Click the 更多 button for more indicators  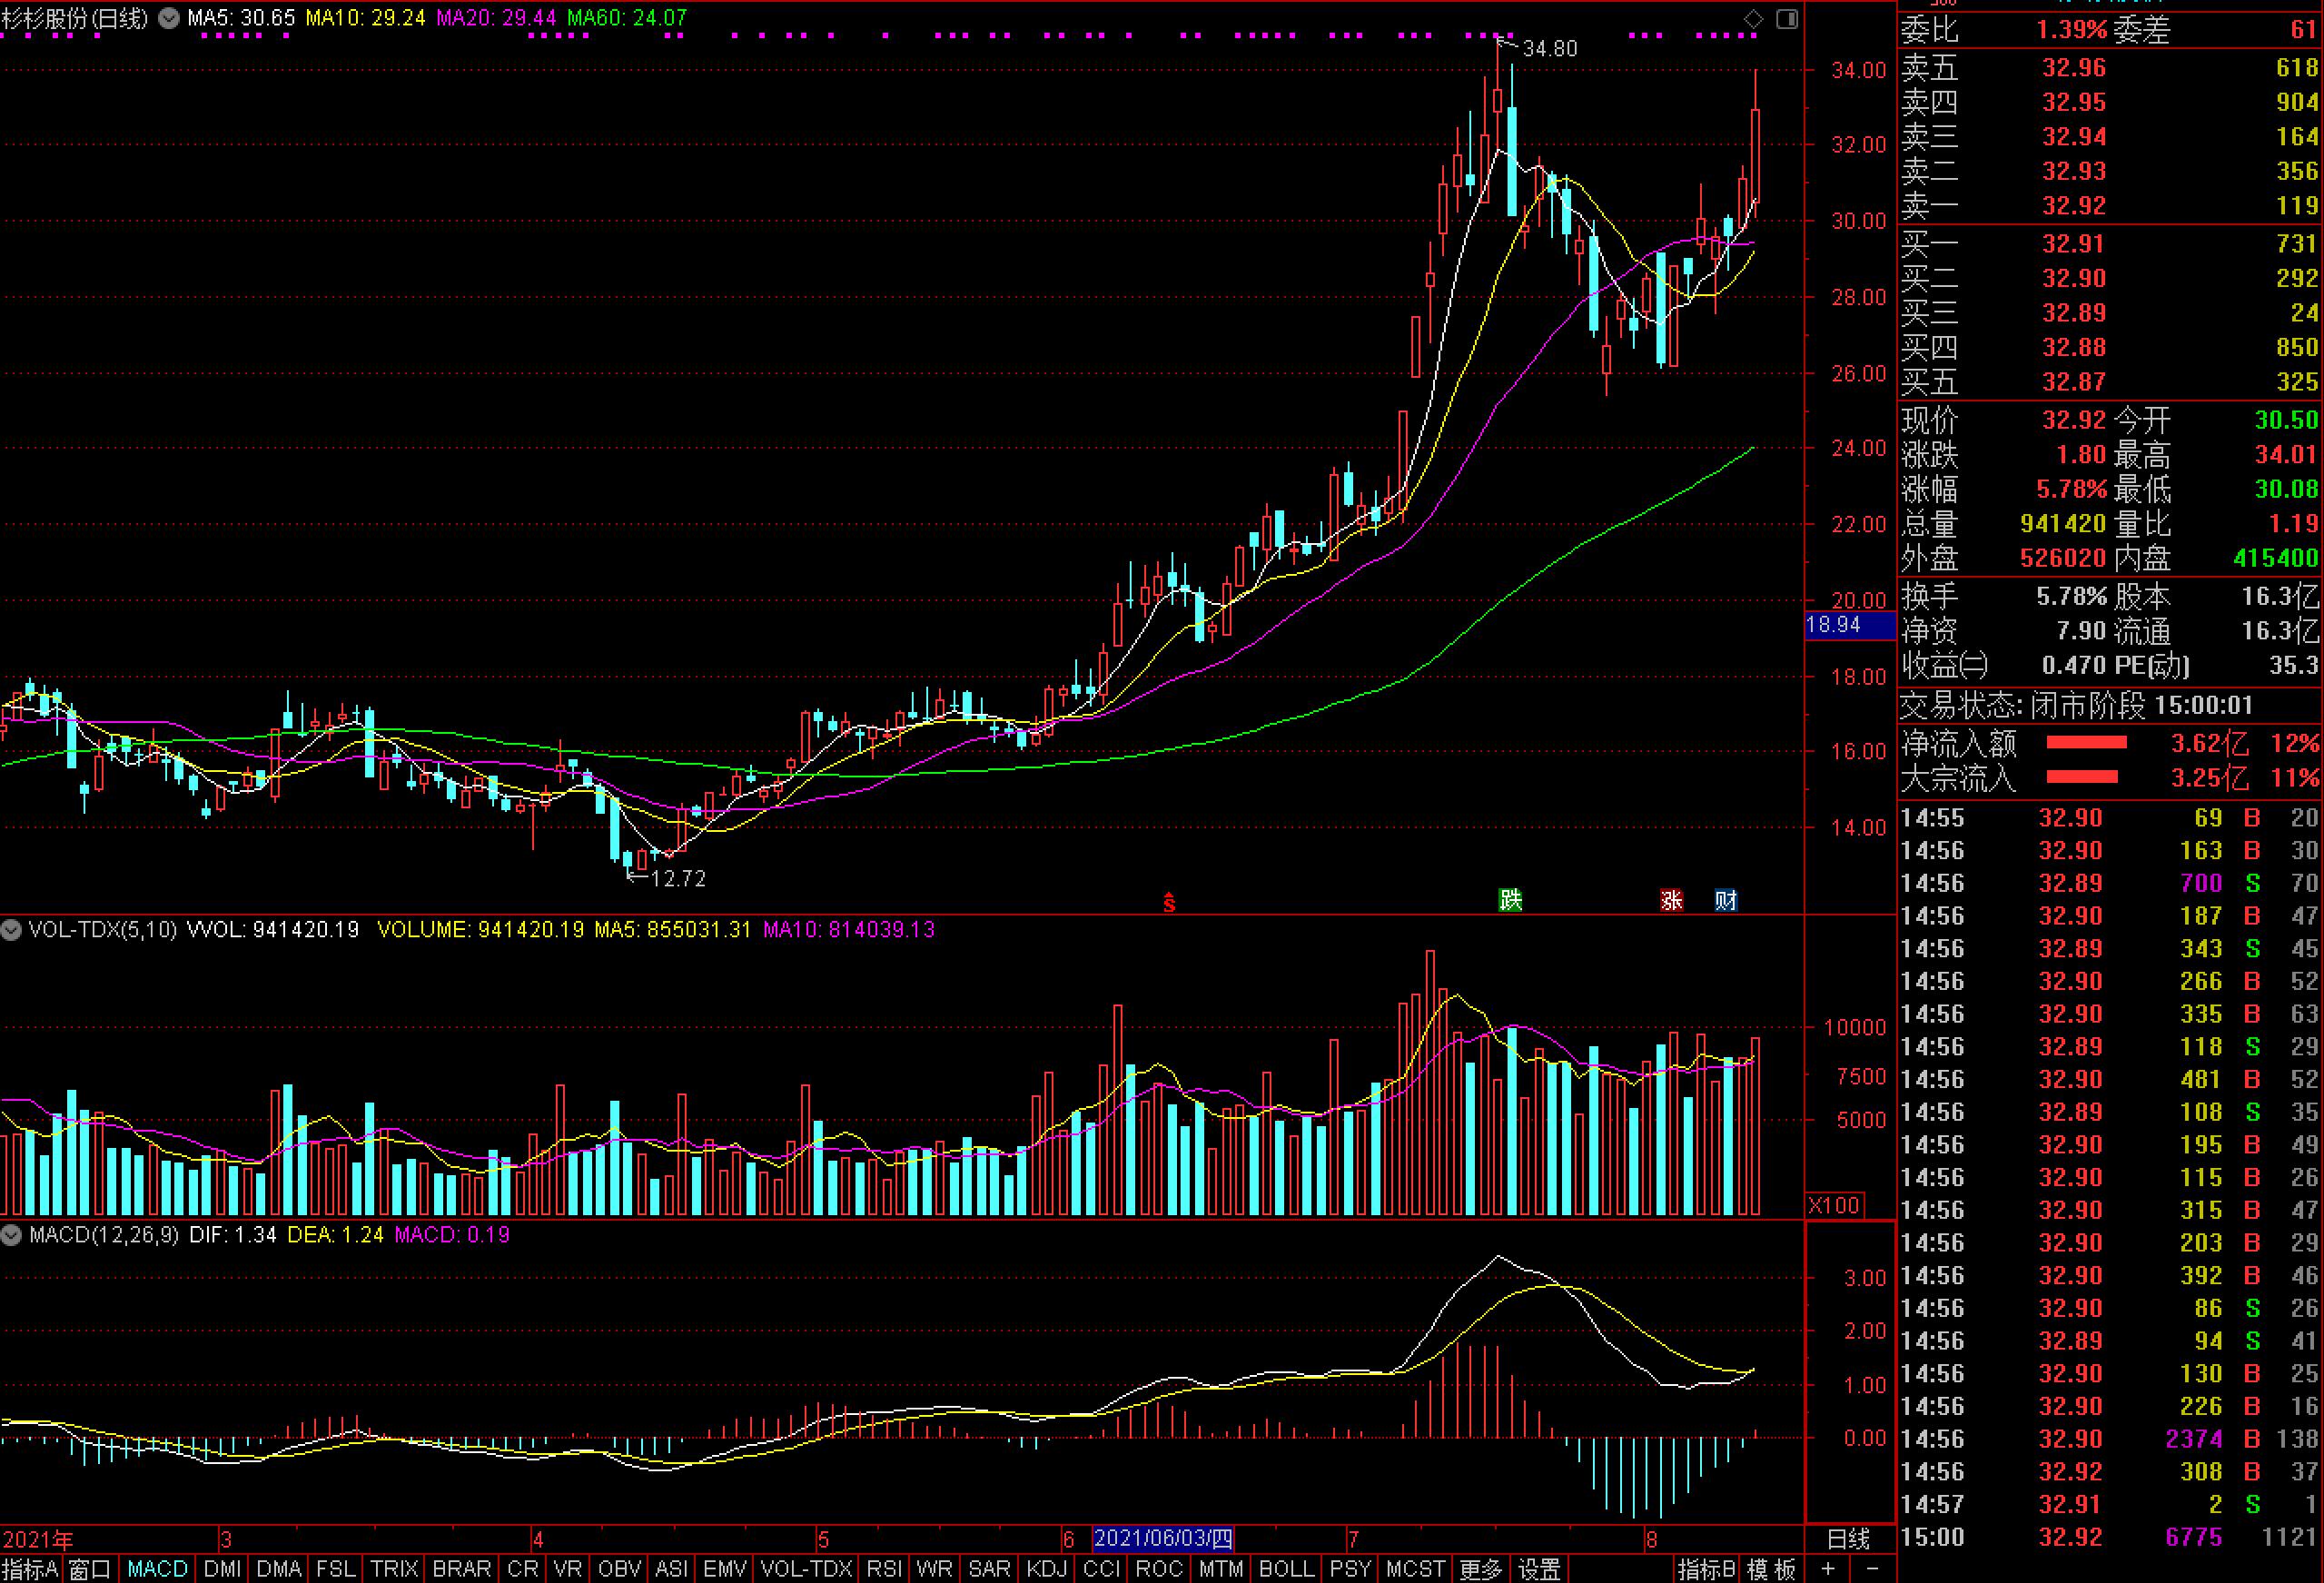1480,1569
